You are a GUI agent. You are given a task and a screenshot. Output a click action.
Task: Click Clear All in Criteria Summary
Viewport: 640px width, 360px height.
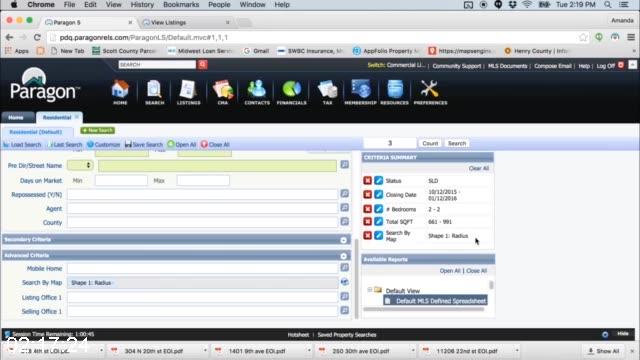coord(479,168)
